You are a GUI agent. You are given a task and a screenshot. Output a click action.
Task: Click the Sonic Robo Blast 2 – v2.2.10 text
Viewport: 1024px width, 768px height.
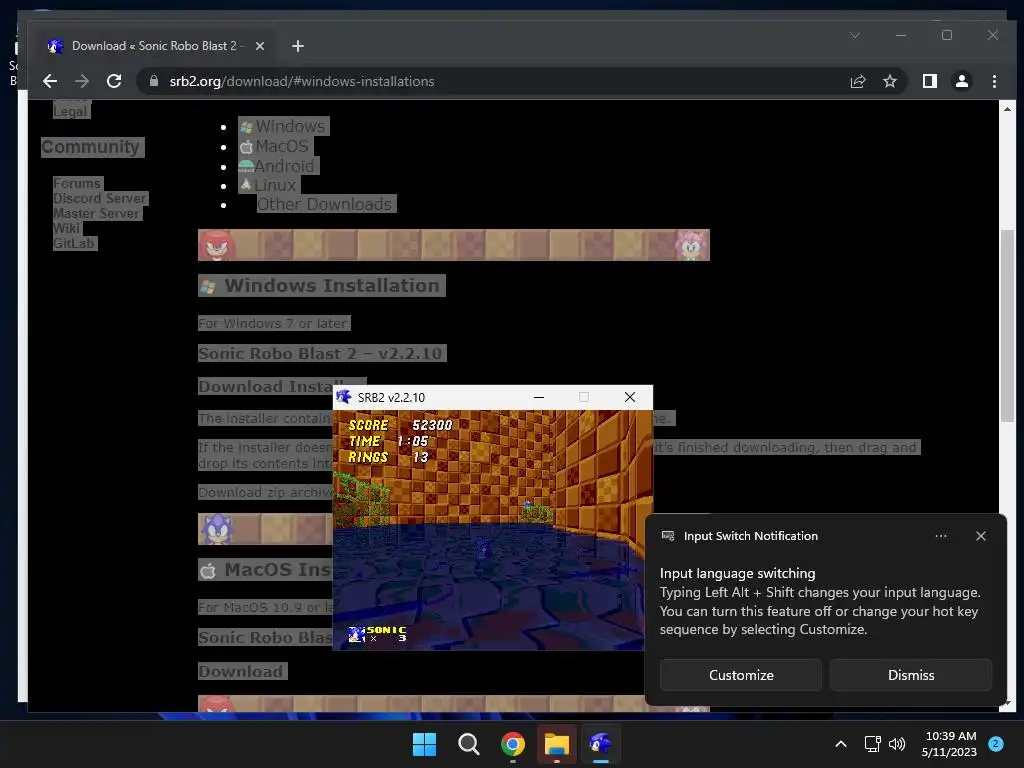[321, 353]
